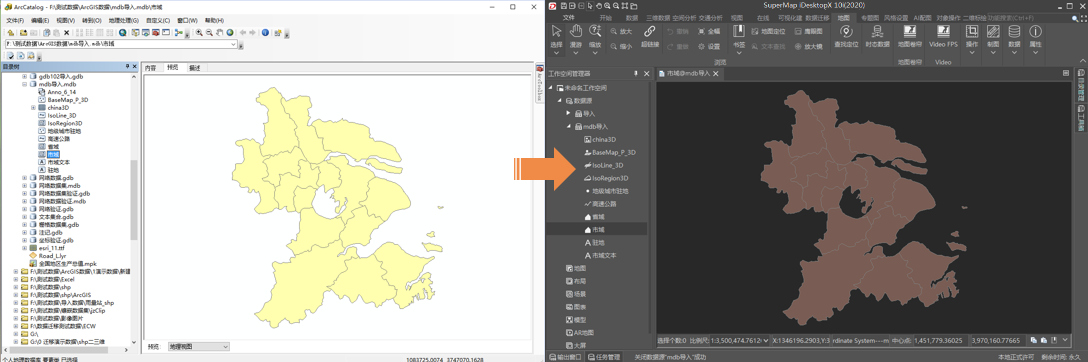Click the Save icon in SuperMap title bar

pos(563,6)
